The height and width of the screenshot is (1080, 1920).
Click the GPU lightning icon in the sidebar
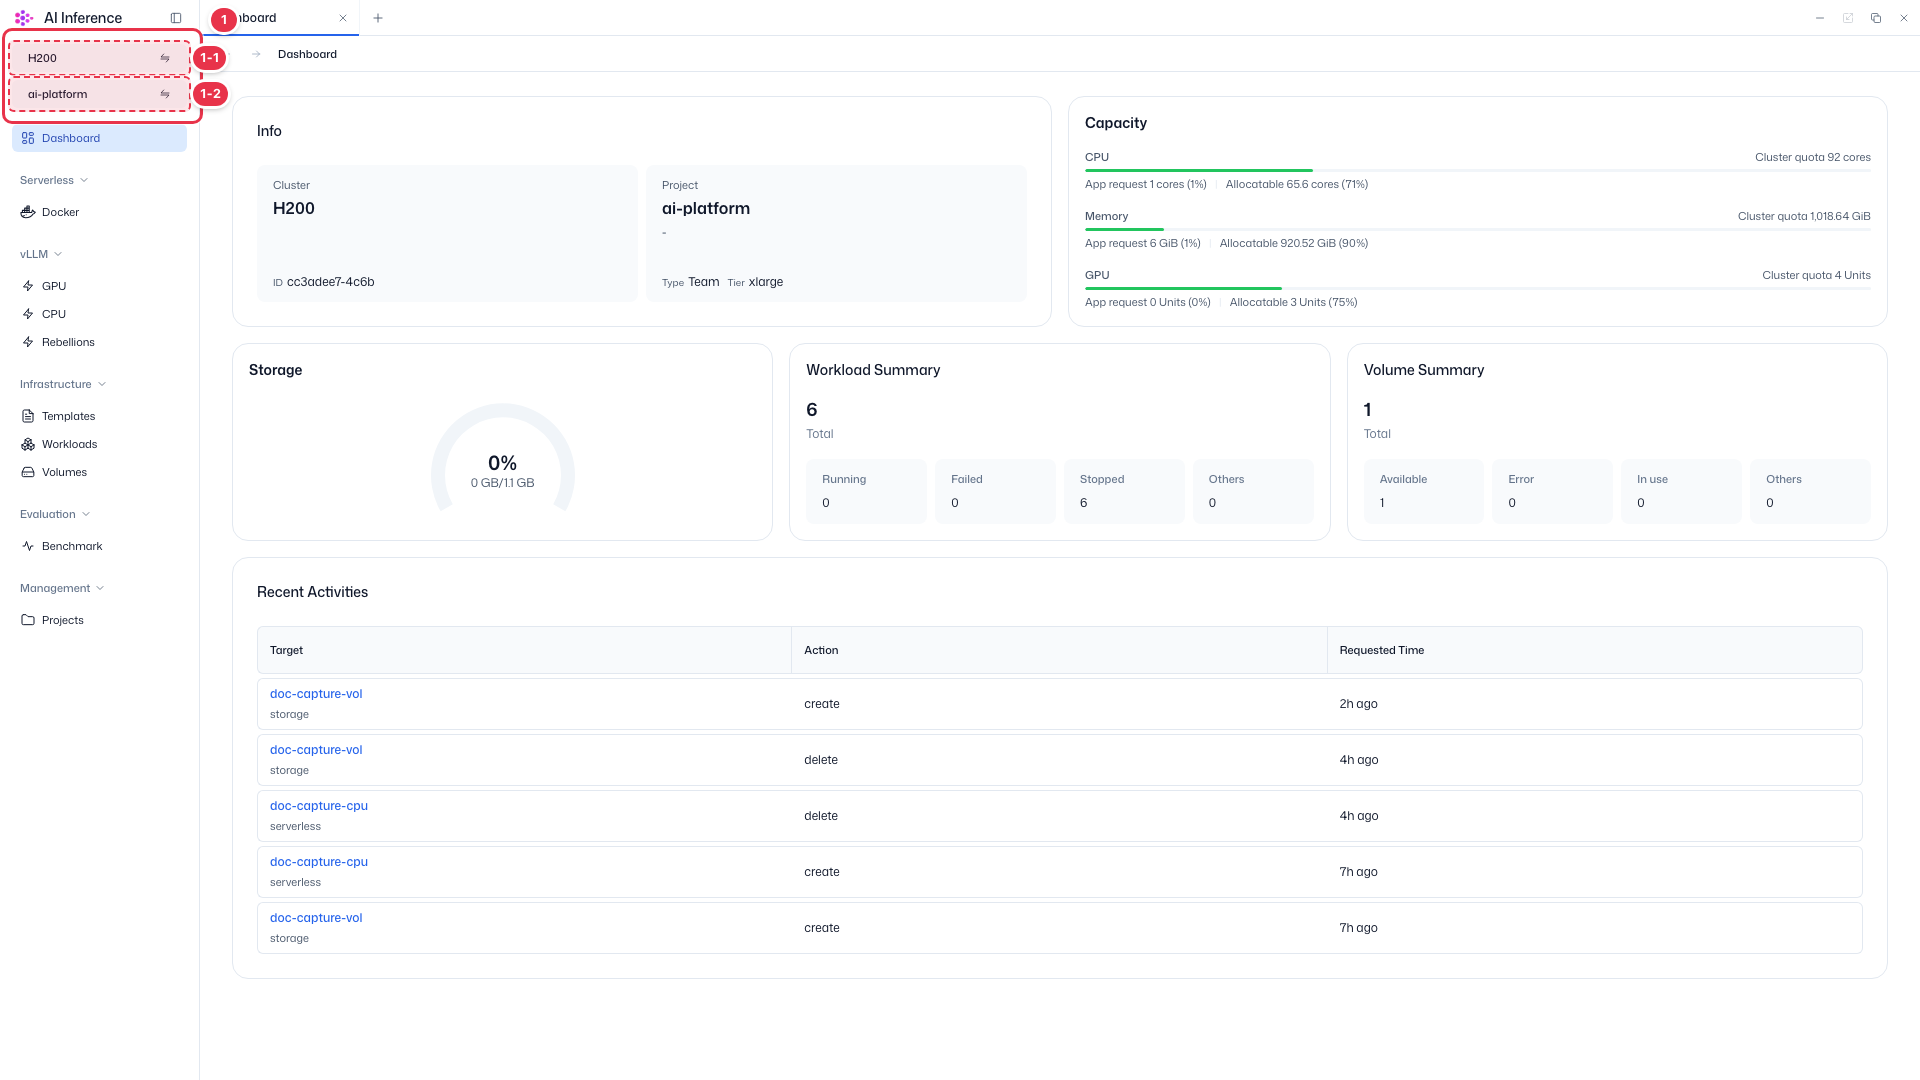click(28, 286)
